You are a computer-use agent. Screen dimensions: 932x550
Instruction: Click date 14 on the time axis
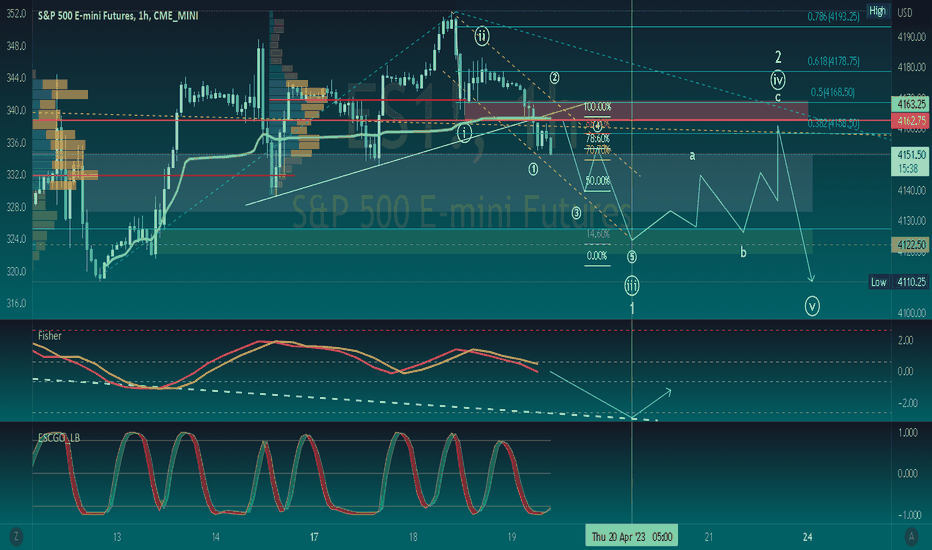215,537
